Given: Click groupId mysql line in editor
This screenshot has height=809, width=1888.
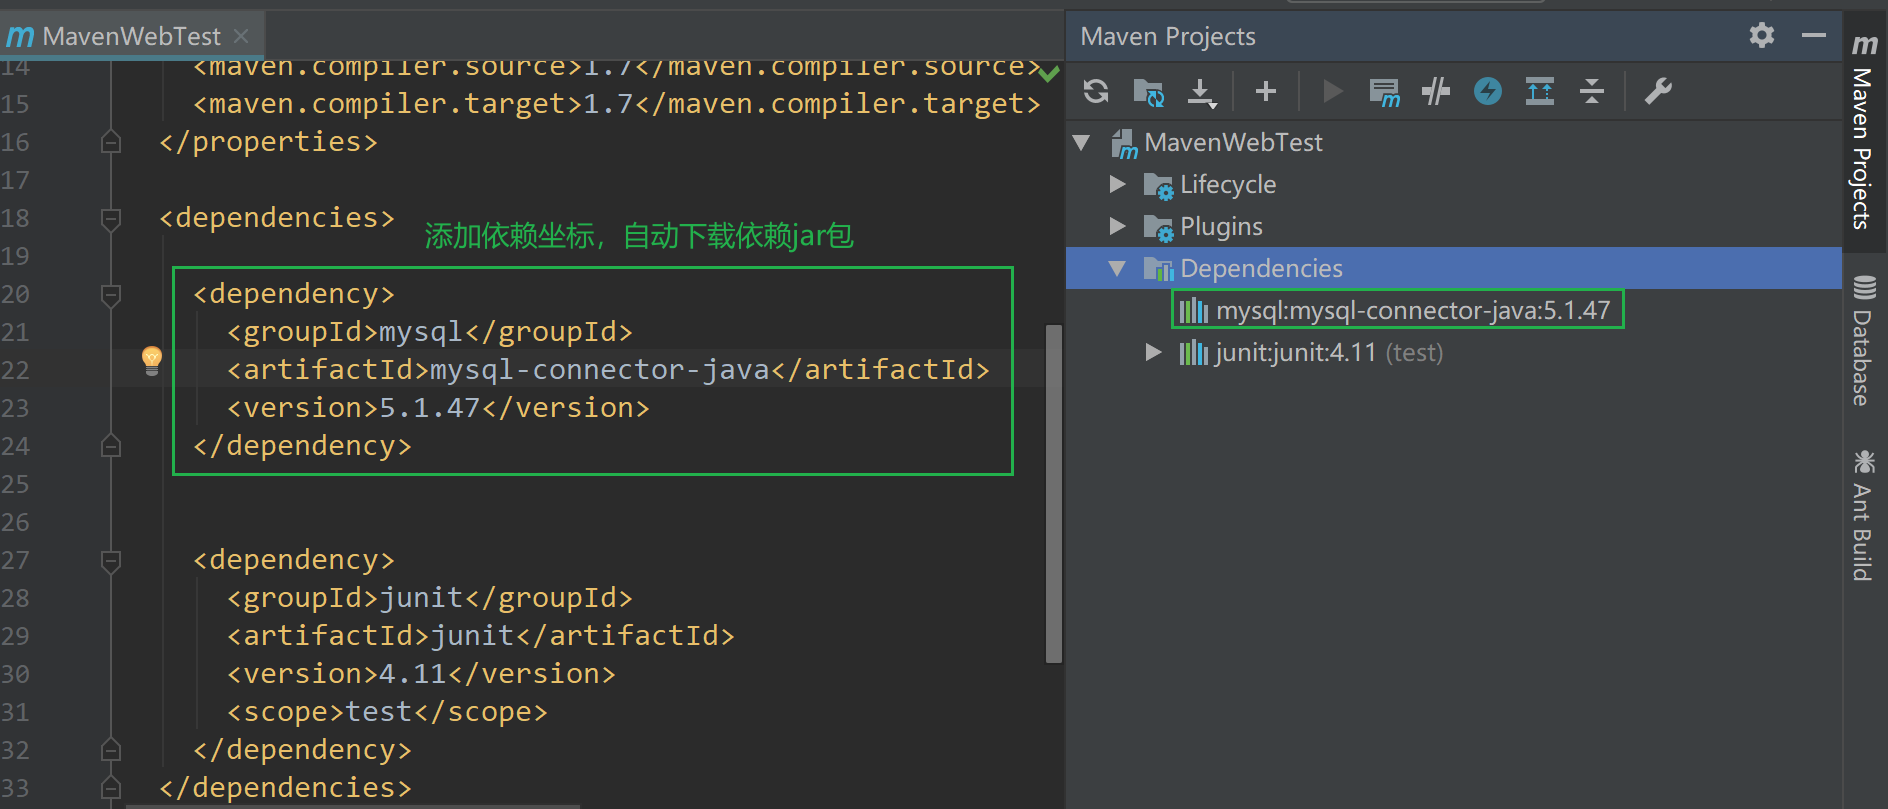Looking at the screenshot, I should point(430,332).
